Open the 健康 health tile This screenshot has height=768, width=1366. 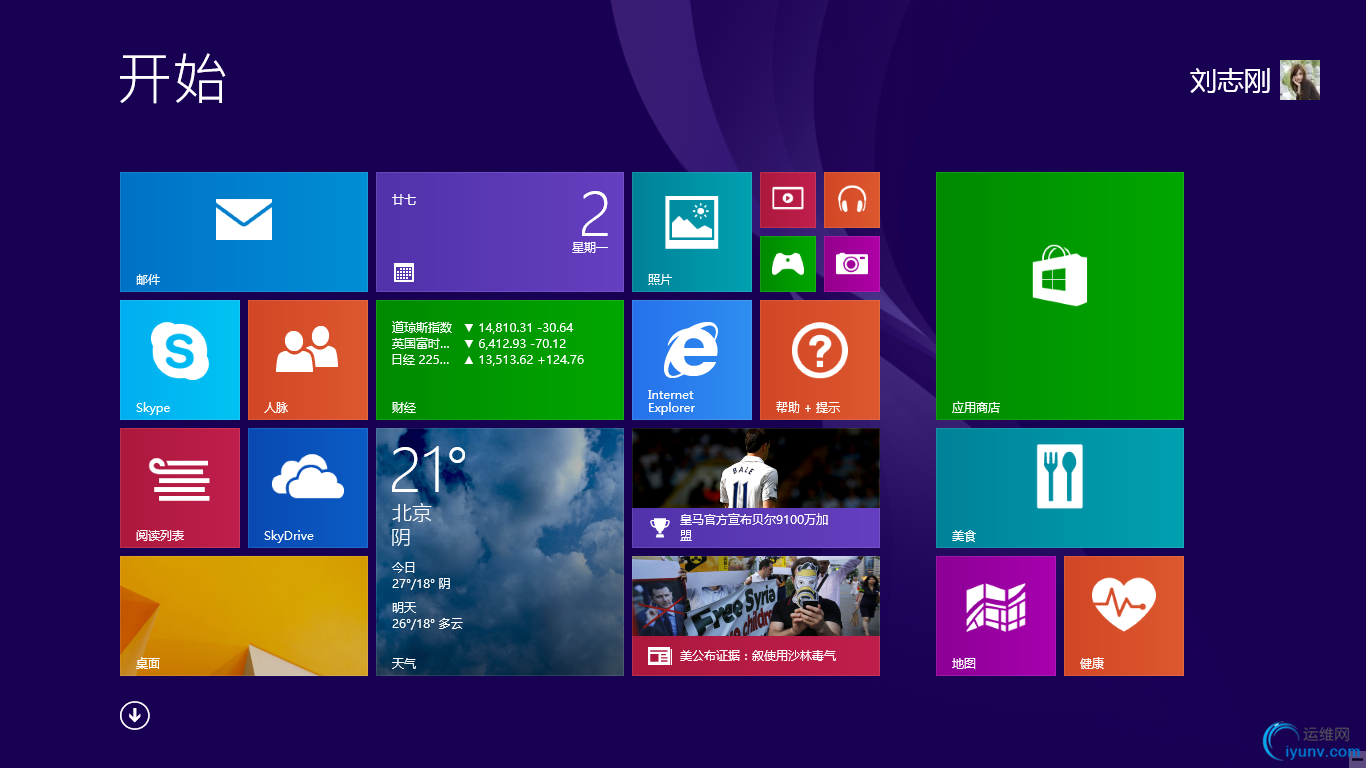(1124, 616)
